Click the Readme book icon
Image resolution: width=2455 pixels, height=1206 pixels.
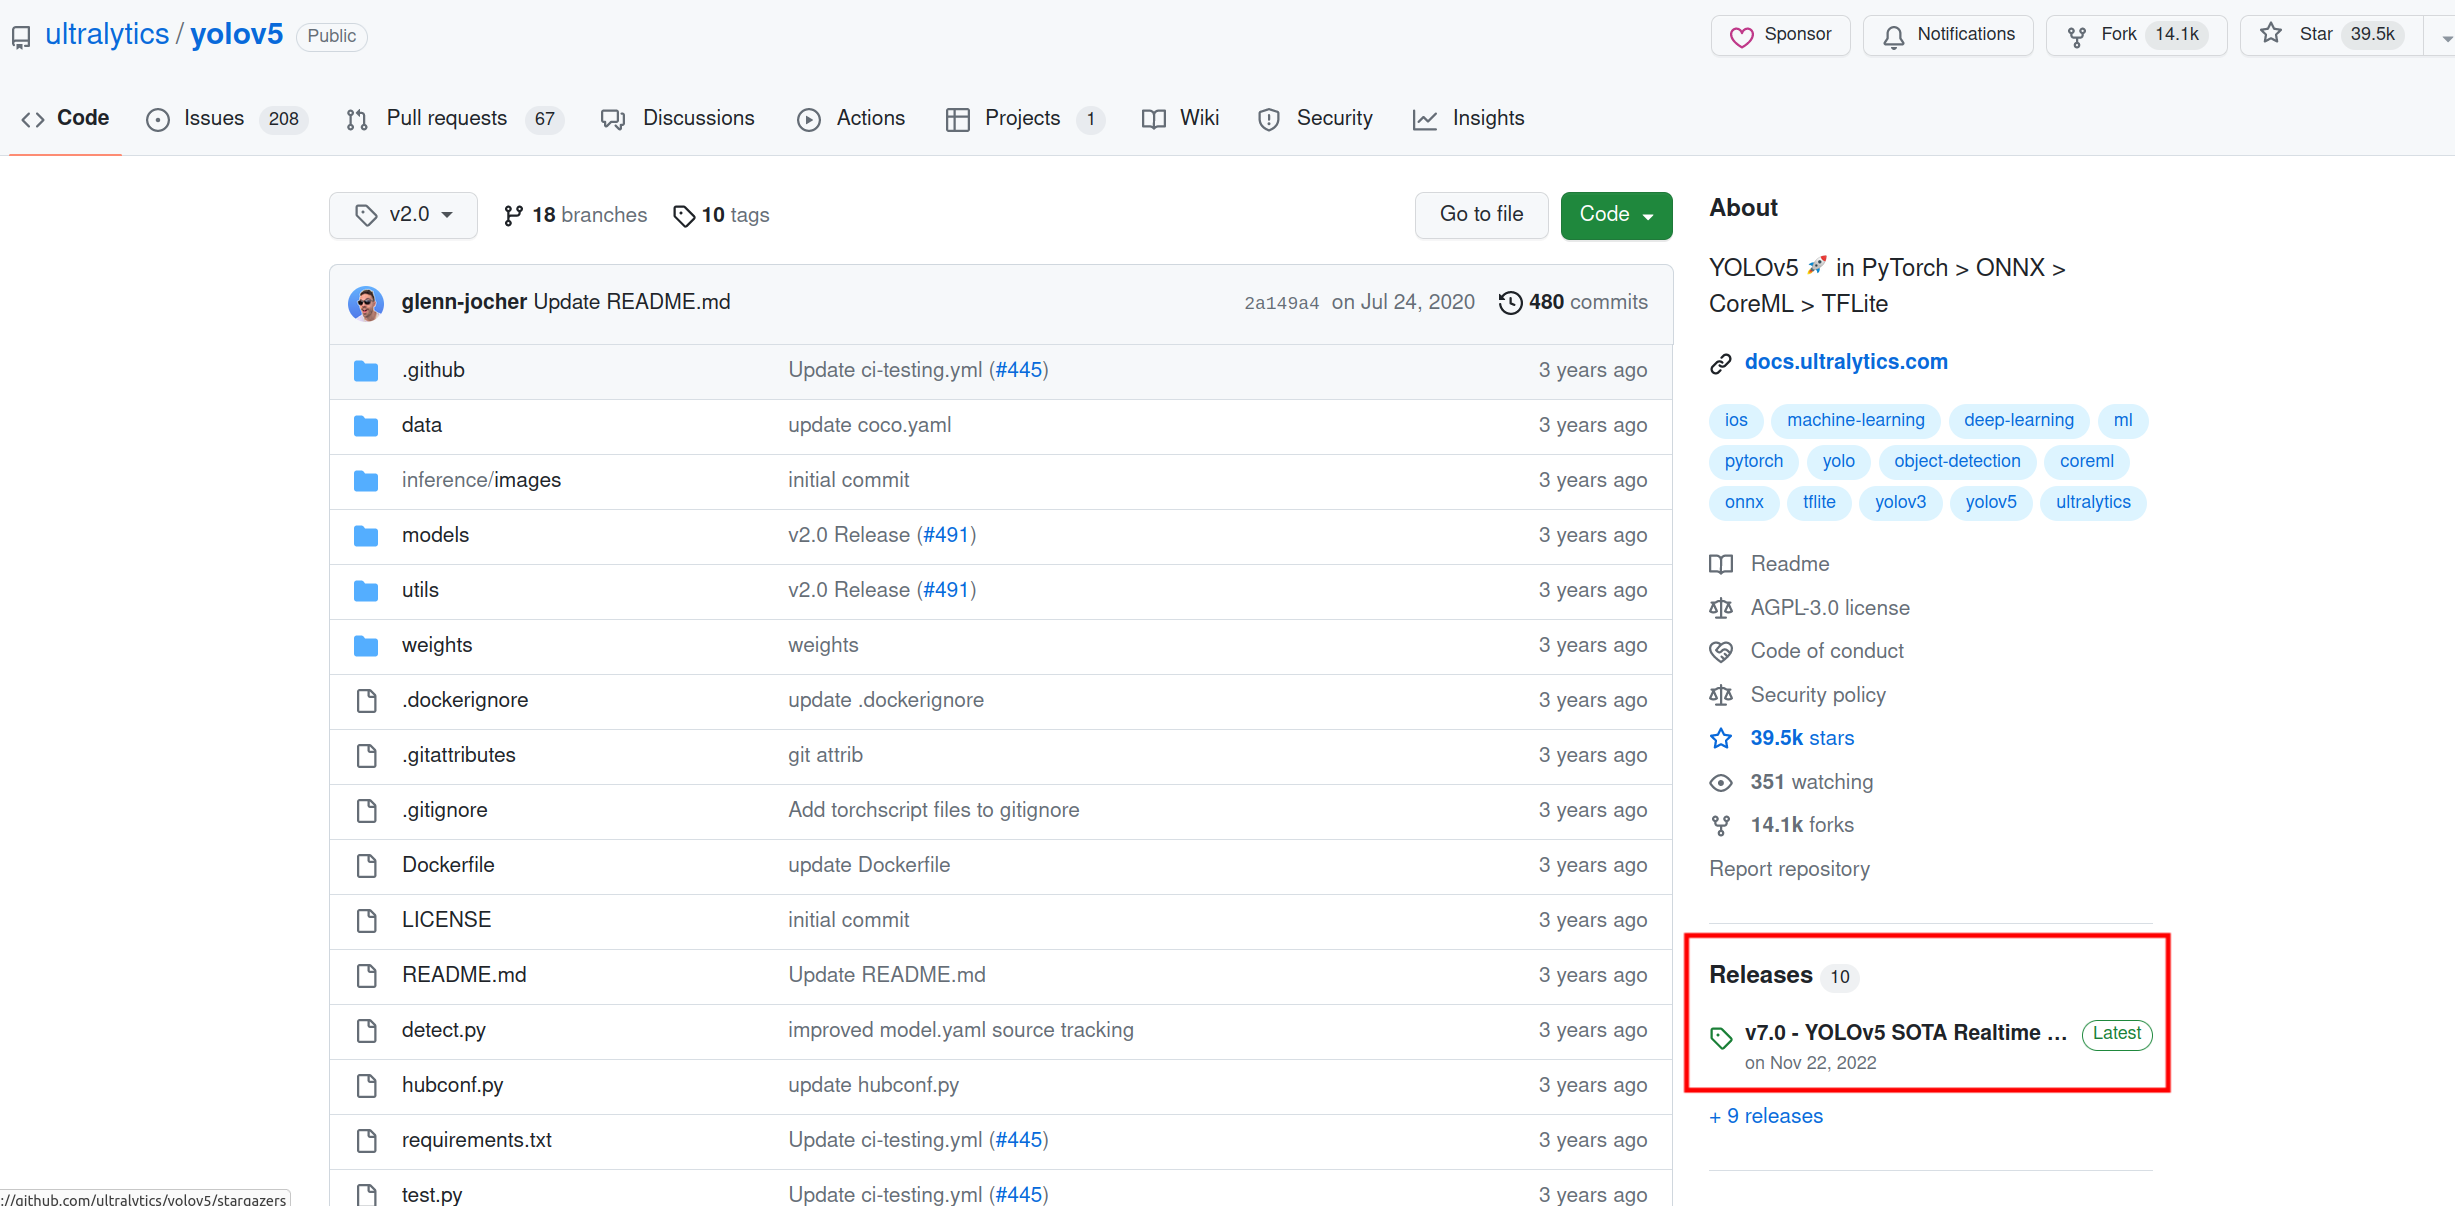coord(1721,565)
